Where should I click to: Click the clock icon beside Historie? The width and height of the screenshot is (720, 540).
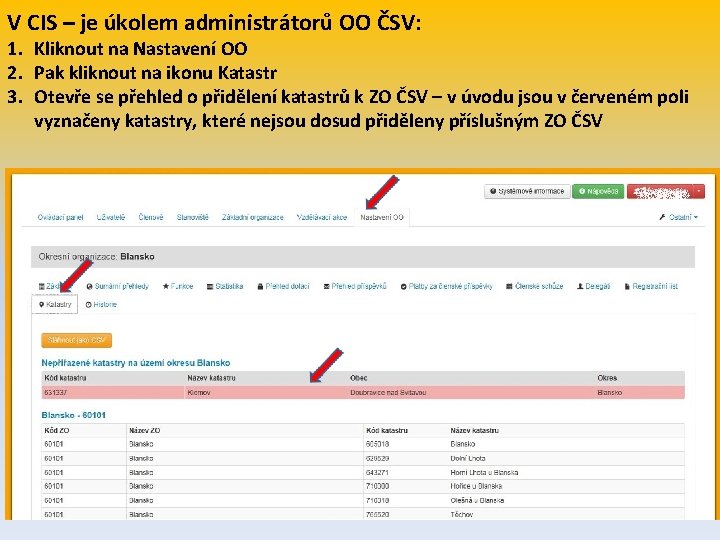coord(89,304)
